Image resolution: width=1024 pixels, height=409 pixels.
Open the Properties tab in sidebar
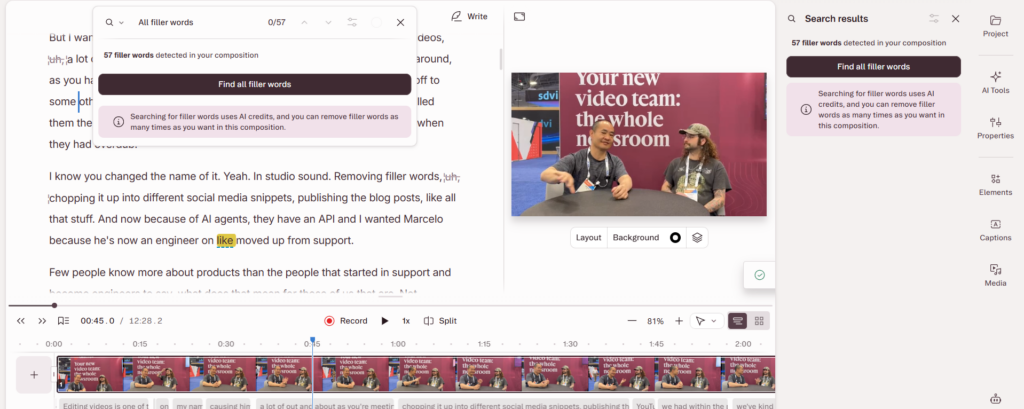995,128
